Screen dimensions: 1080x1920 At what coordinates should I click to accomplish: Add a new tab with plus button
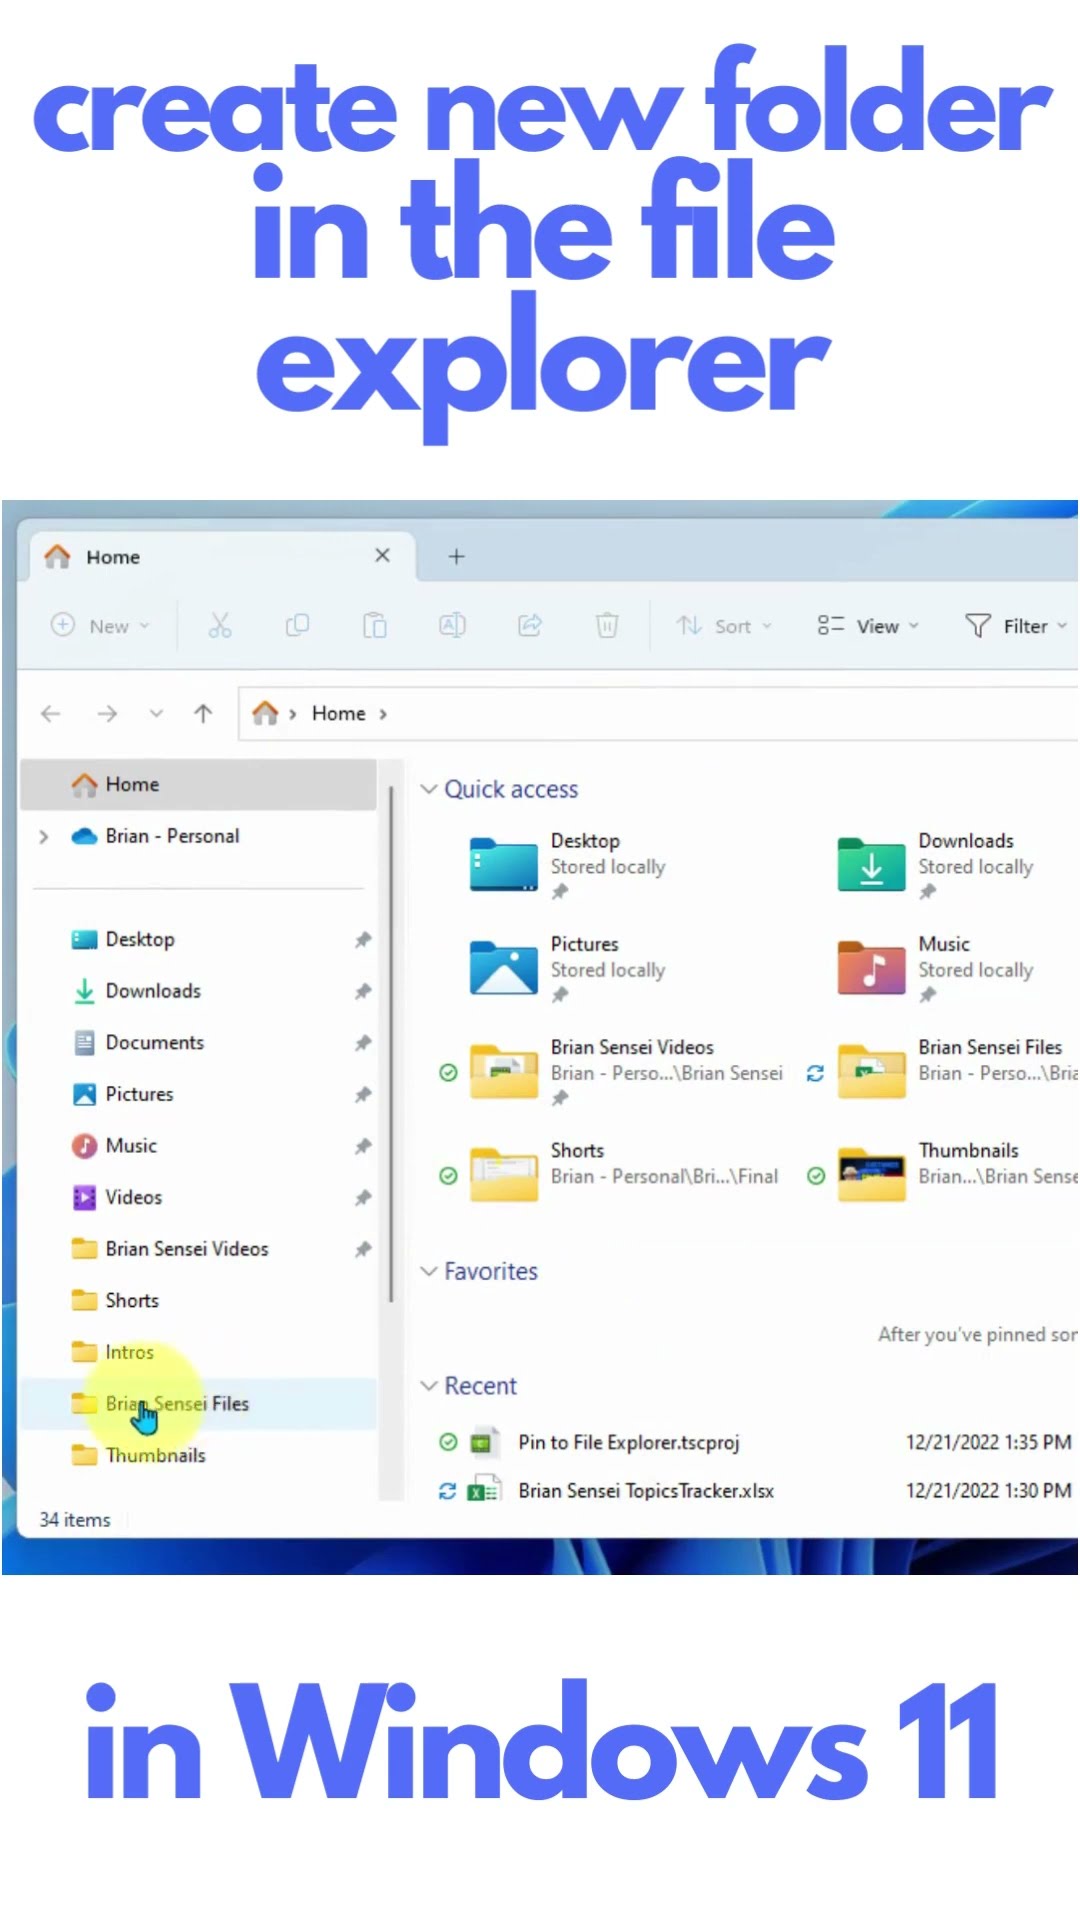456,556
